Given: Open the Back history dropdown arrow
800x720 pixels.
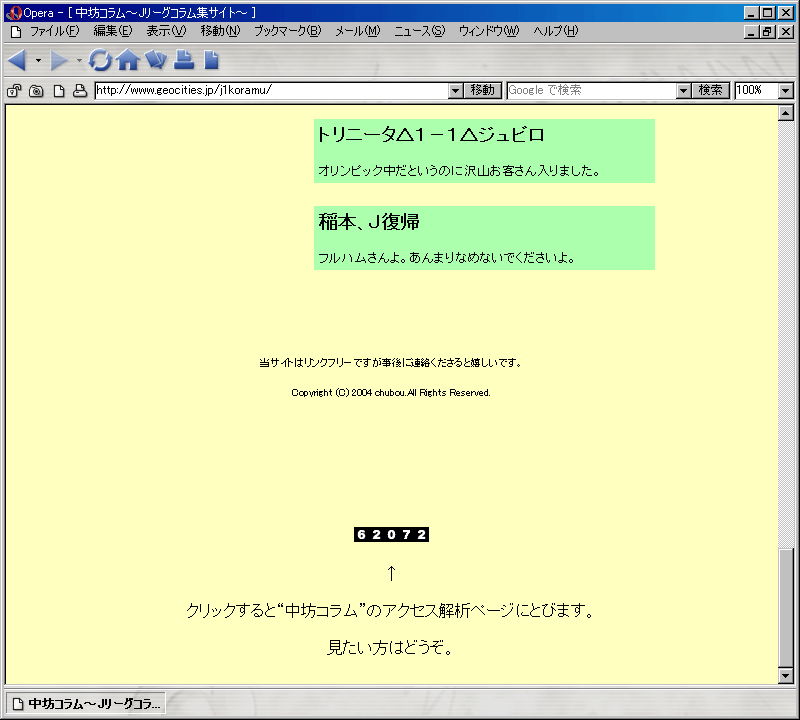Looking at the screenshot, I should tap(38, 60).
